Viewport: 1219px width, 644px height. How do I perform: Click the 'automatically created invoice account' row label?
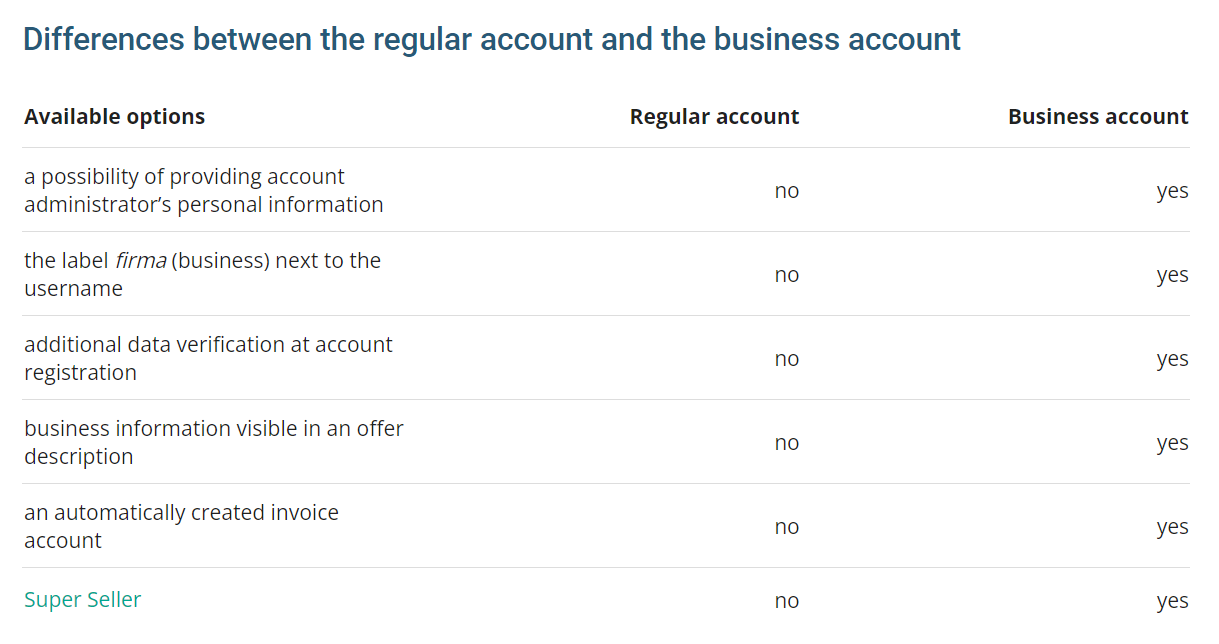pyautogui.click(x=181, y=526)
